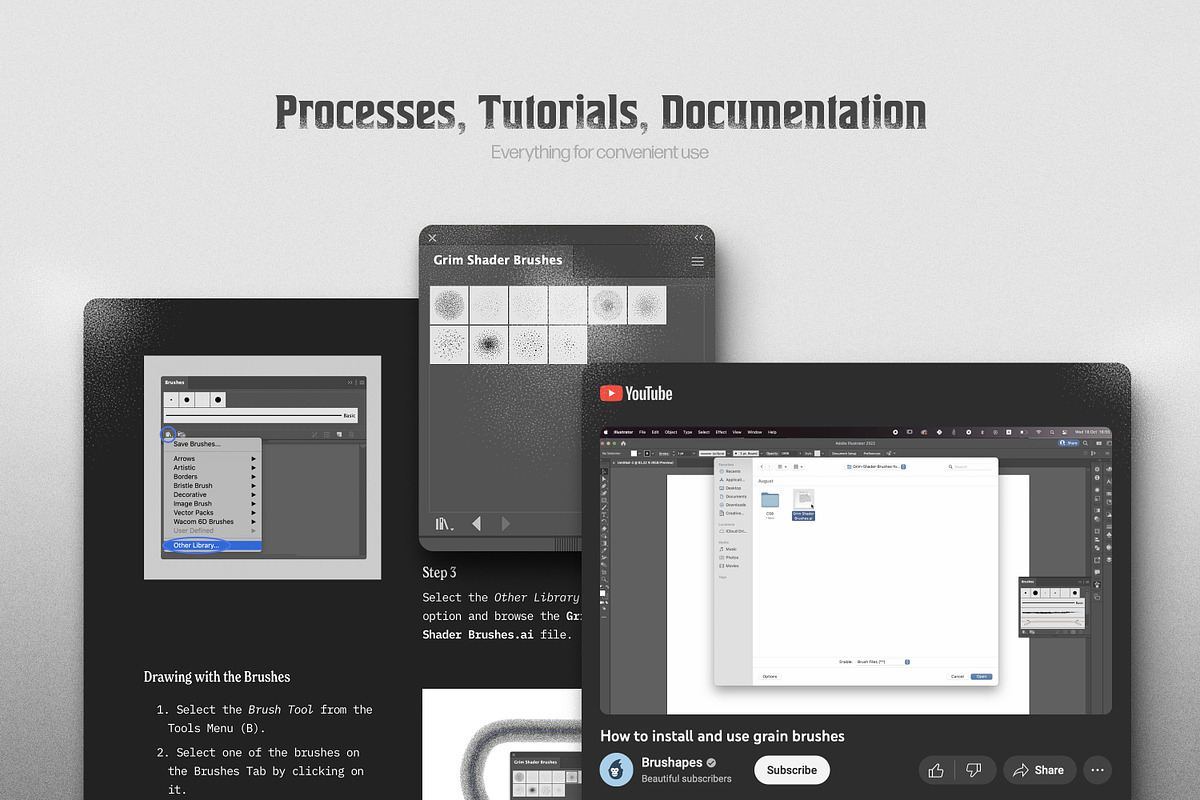This screenshot has width=1200, height=800.
Task: Open Libraries Panel icon in Brushes panel
Action: [x=182, y=434]
